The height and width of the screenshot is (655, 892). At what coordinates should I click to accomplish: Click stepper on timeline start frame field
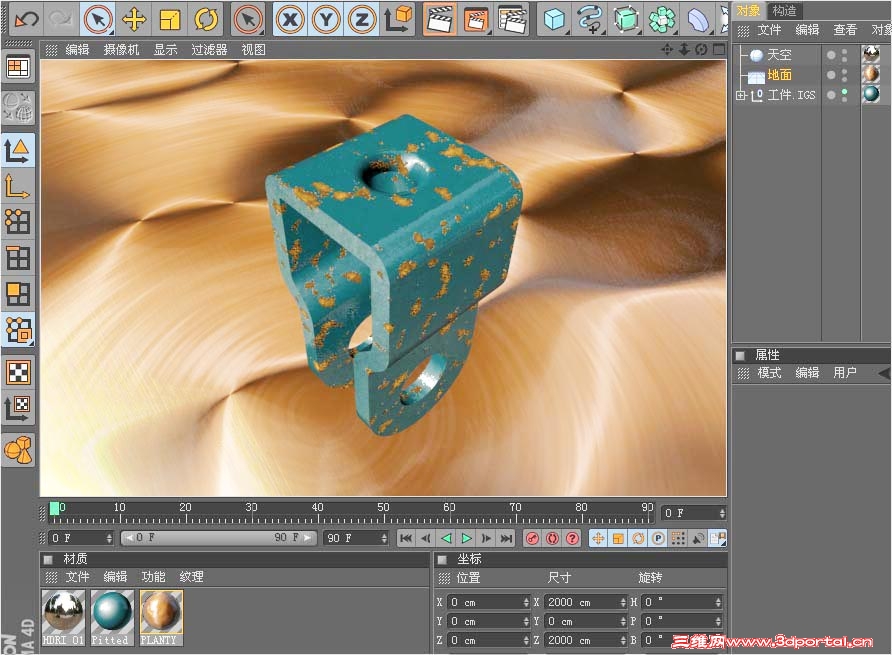(109, 538)
